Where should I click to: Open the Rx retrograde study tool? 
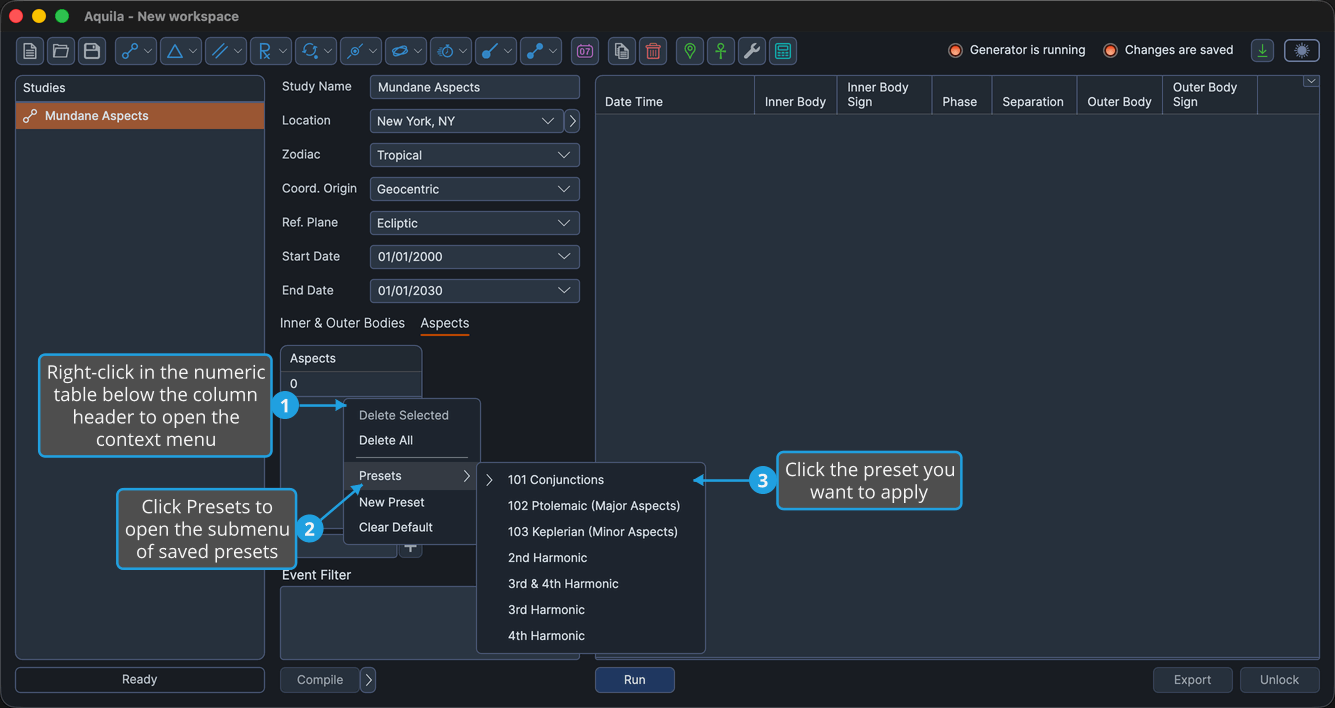(271, 51)
